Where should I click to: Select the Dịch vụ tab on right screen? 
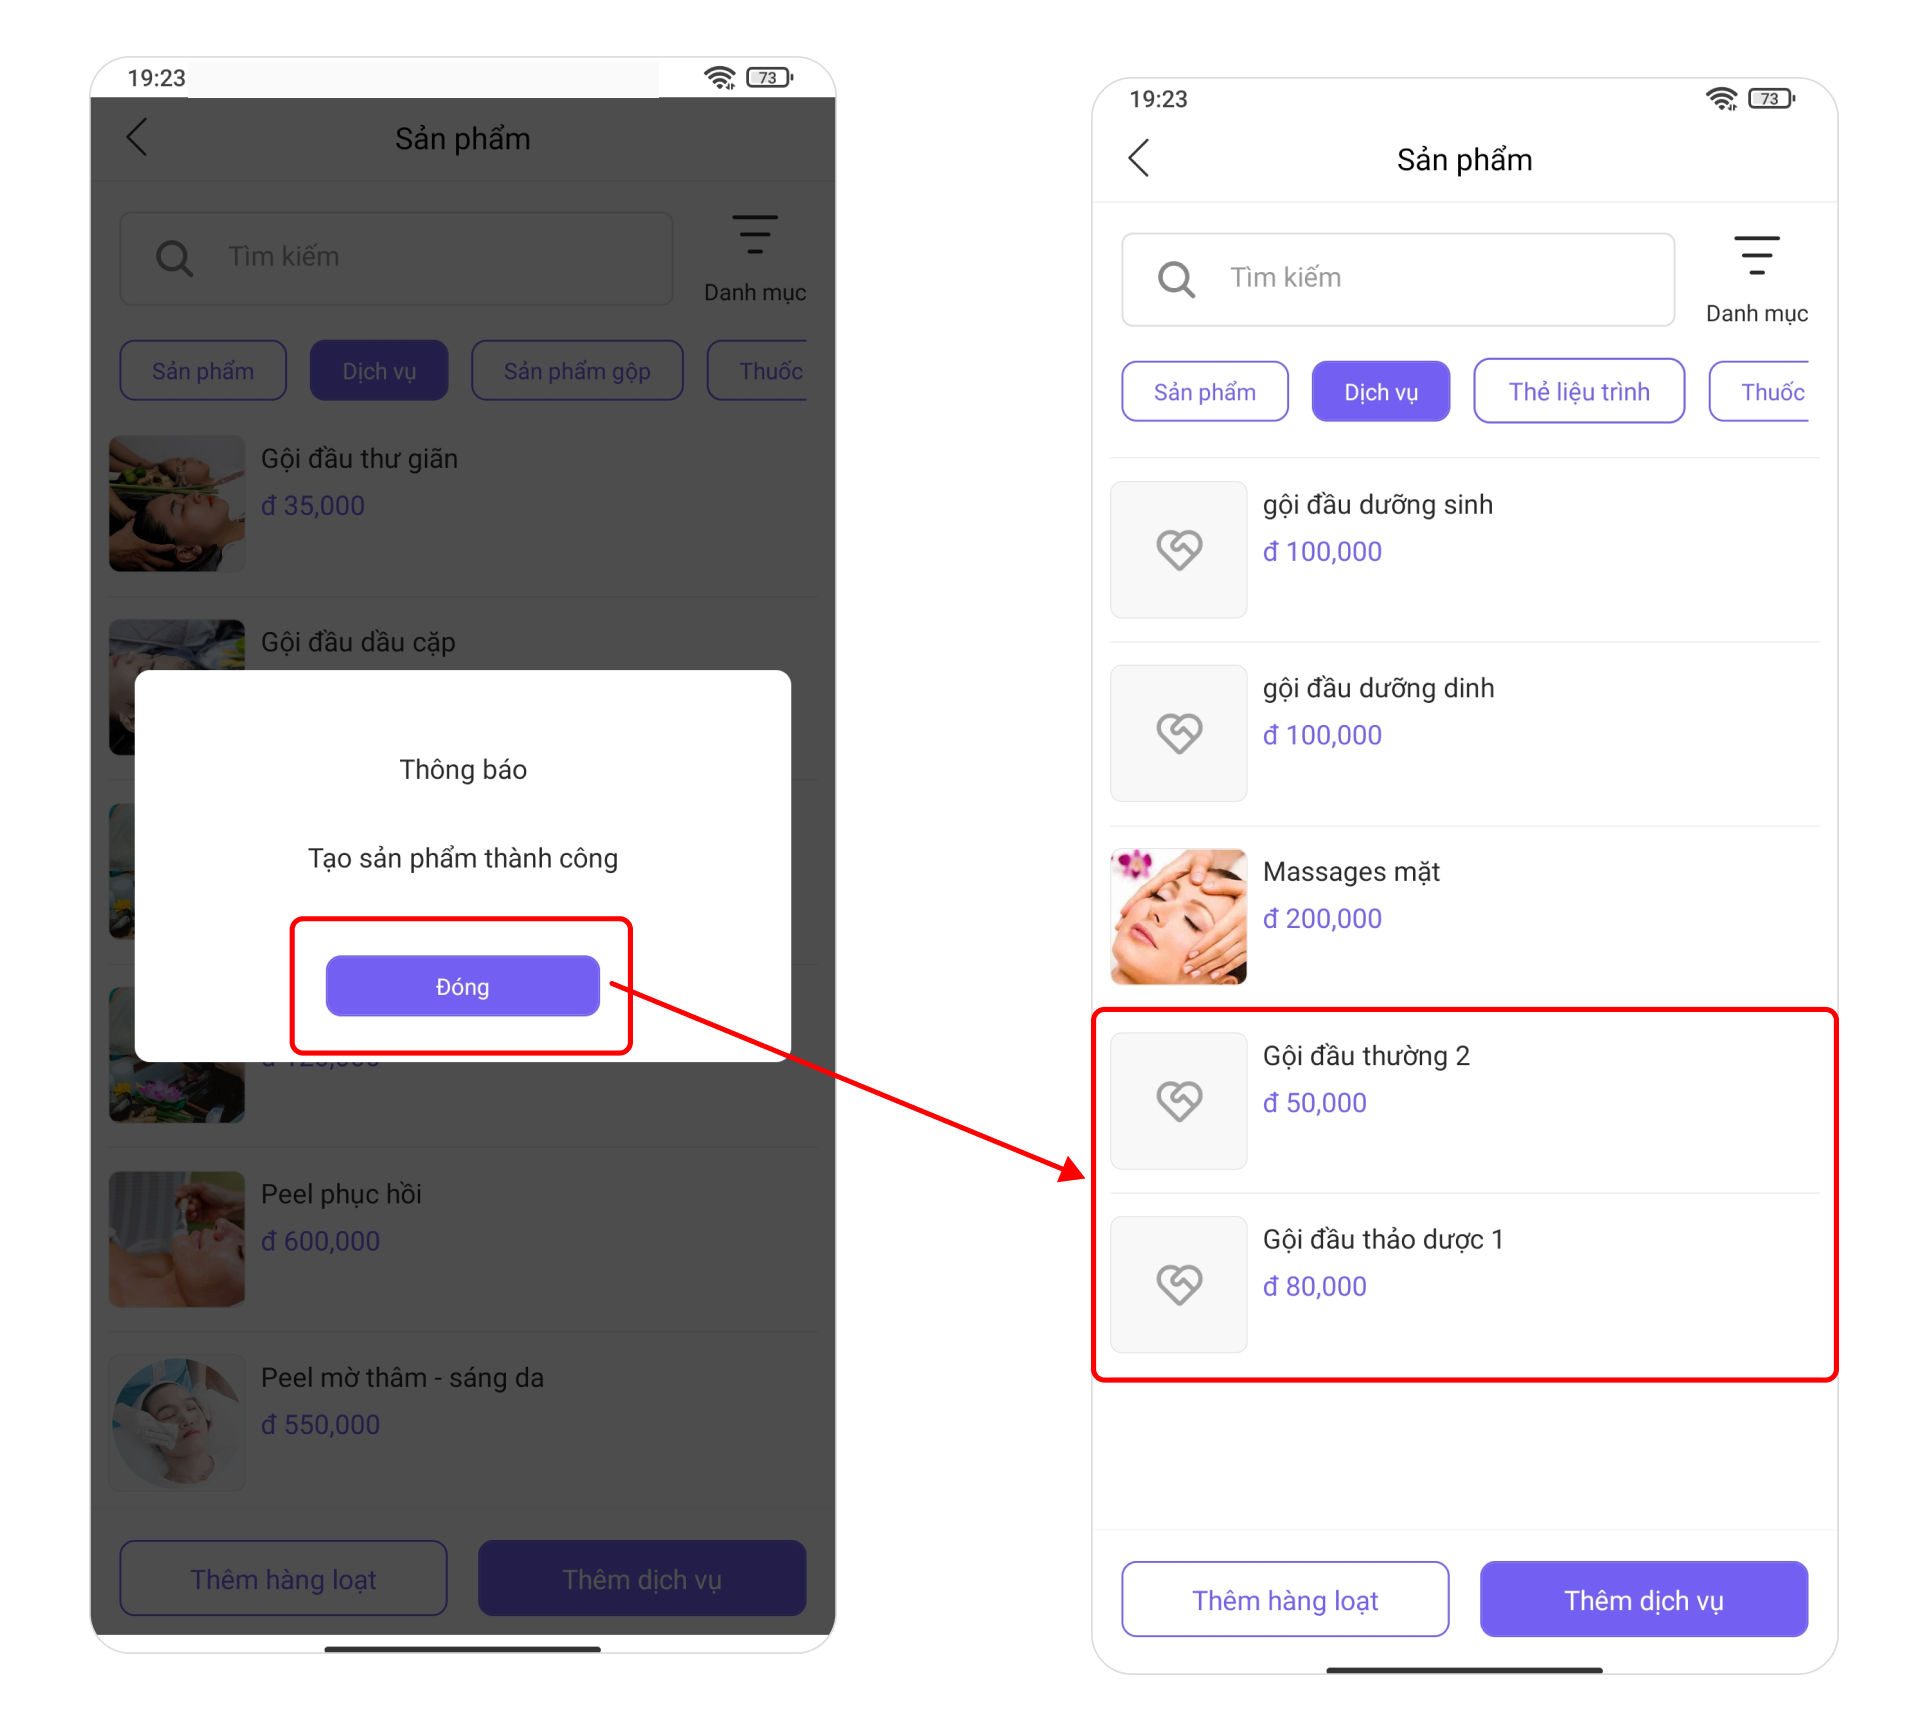pyautogui.click(x=1380, y=391)
